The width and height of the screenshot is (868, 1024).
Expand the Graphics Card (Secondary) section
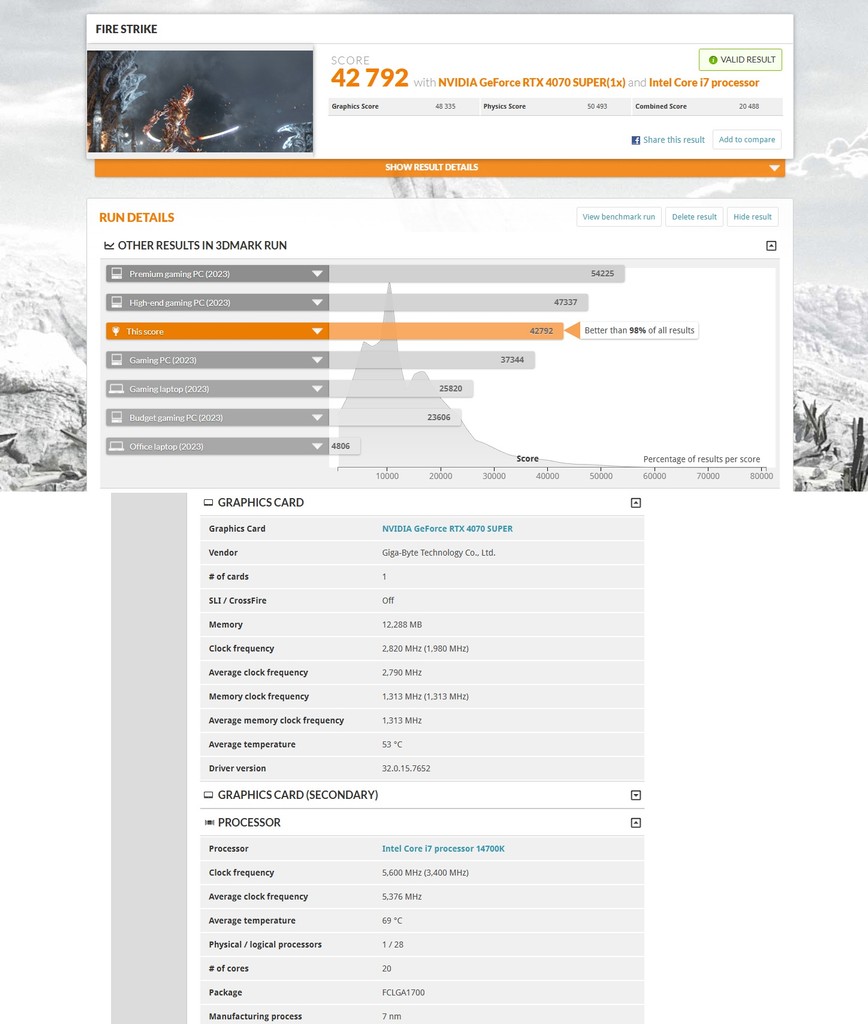635,795
